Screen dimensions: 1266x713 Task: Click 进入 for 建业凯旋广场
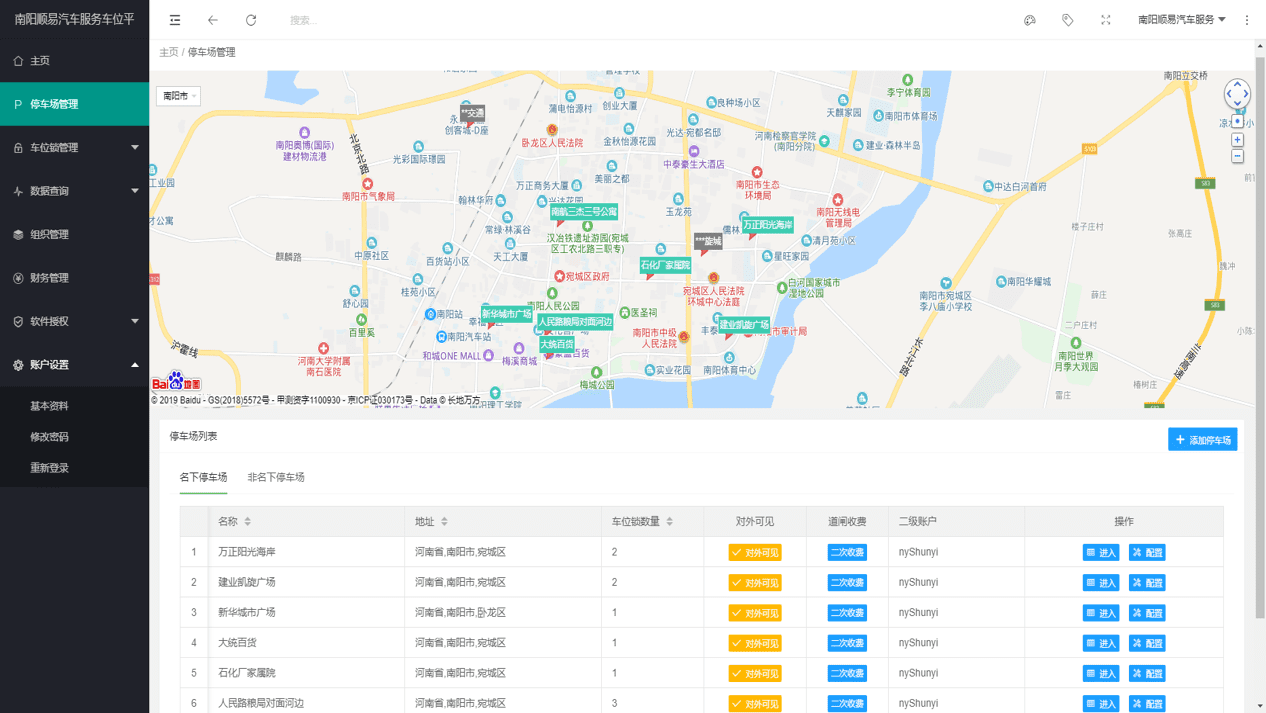click(x=1101, y=583)
